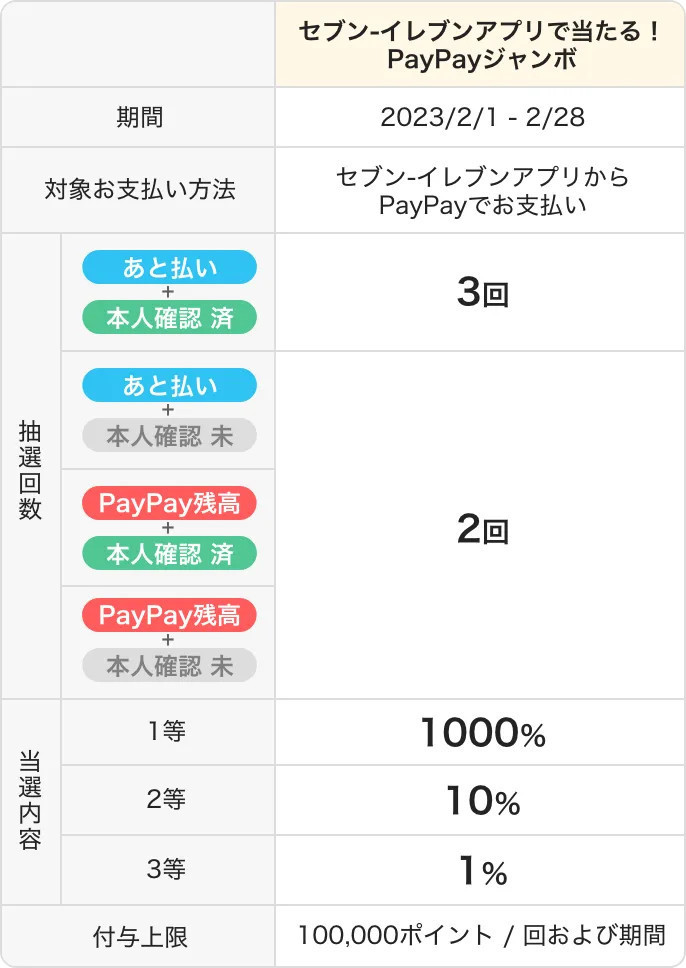
Task: Select the 対象お支払い方法 label cell
Action: 139,190
